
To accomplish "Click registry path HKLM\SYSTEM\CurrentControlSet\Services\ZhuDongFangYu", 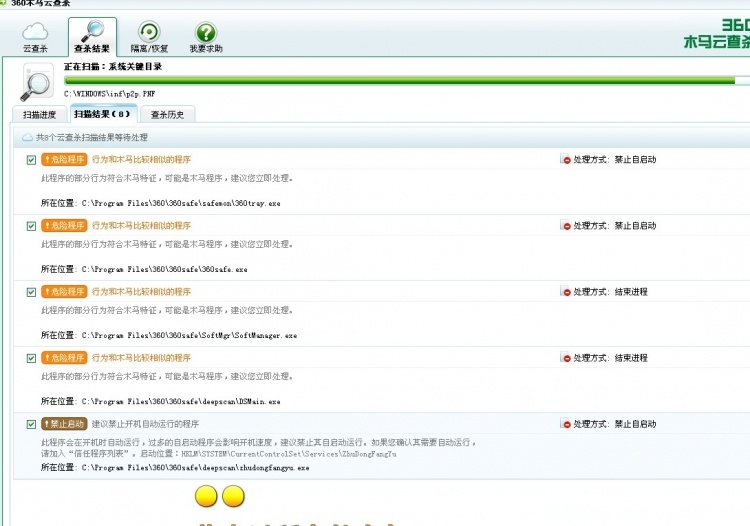I will [289, 454].
